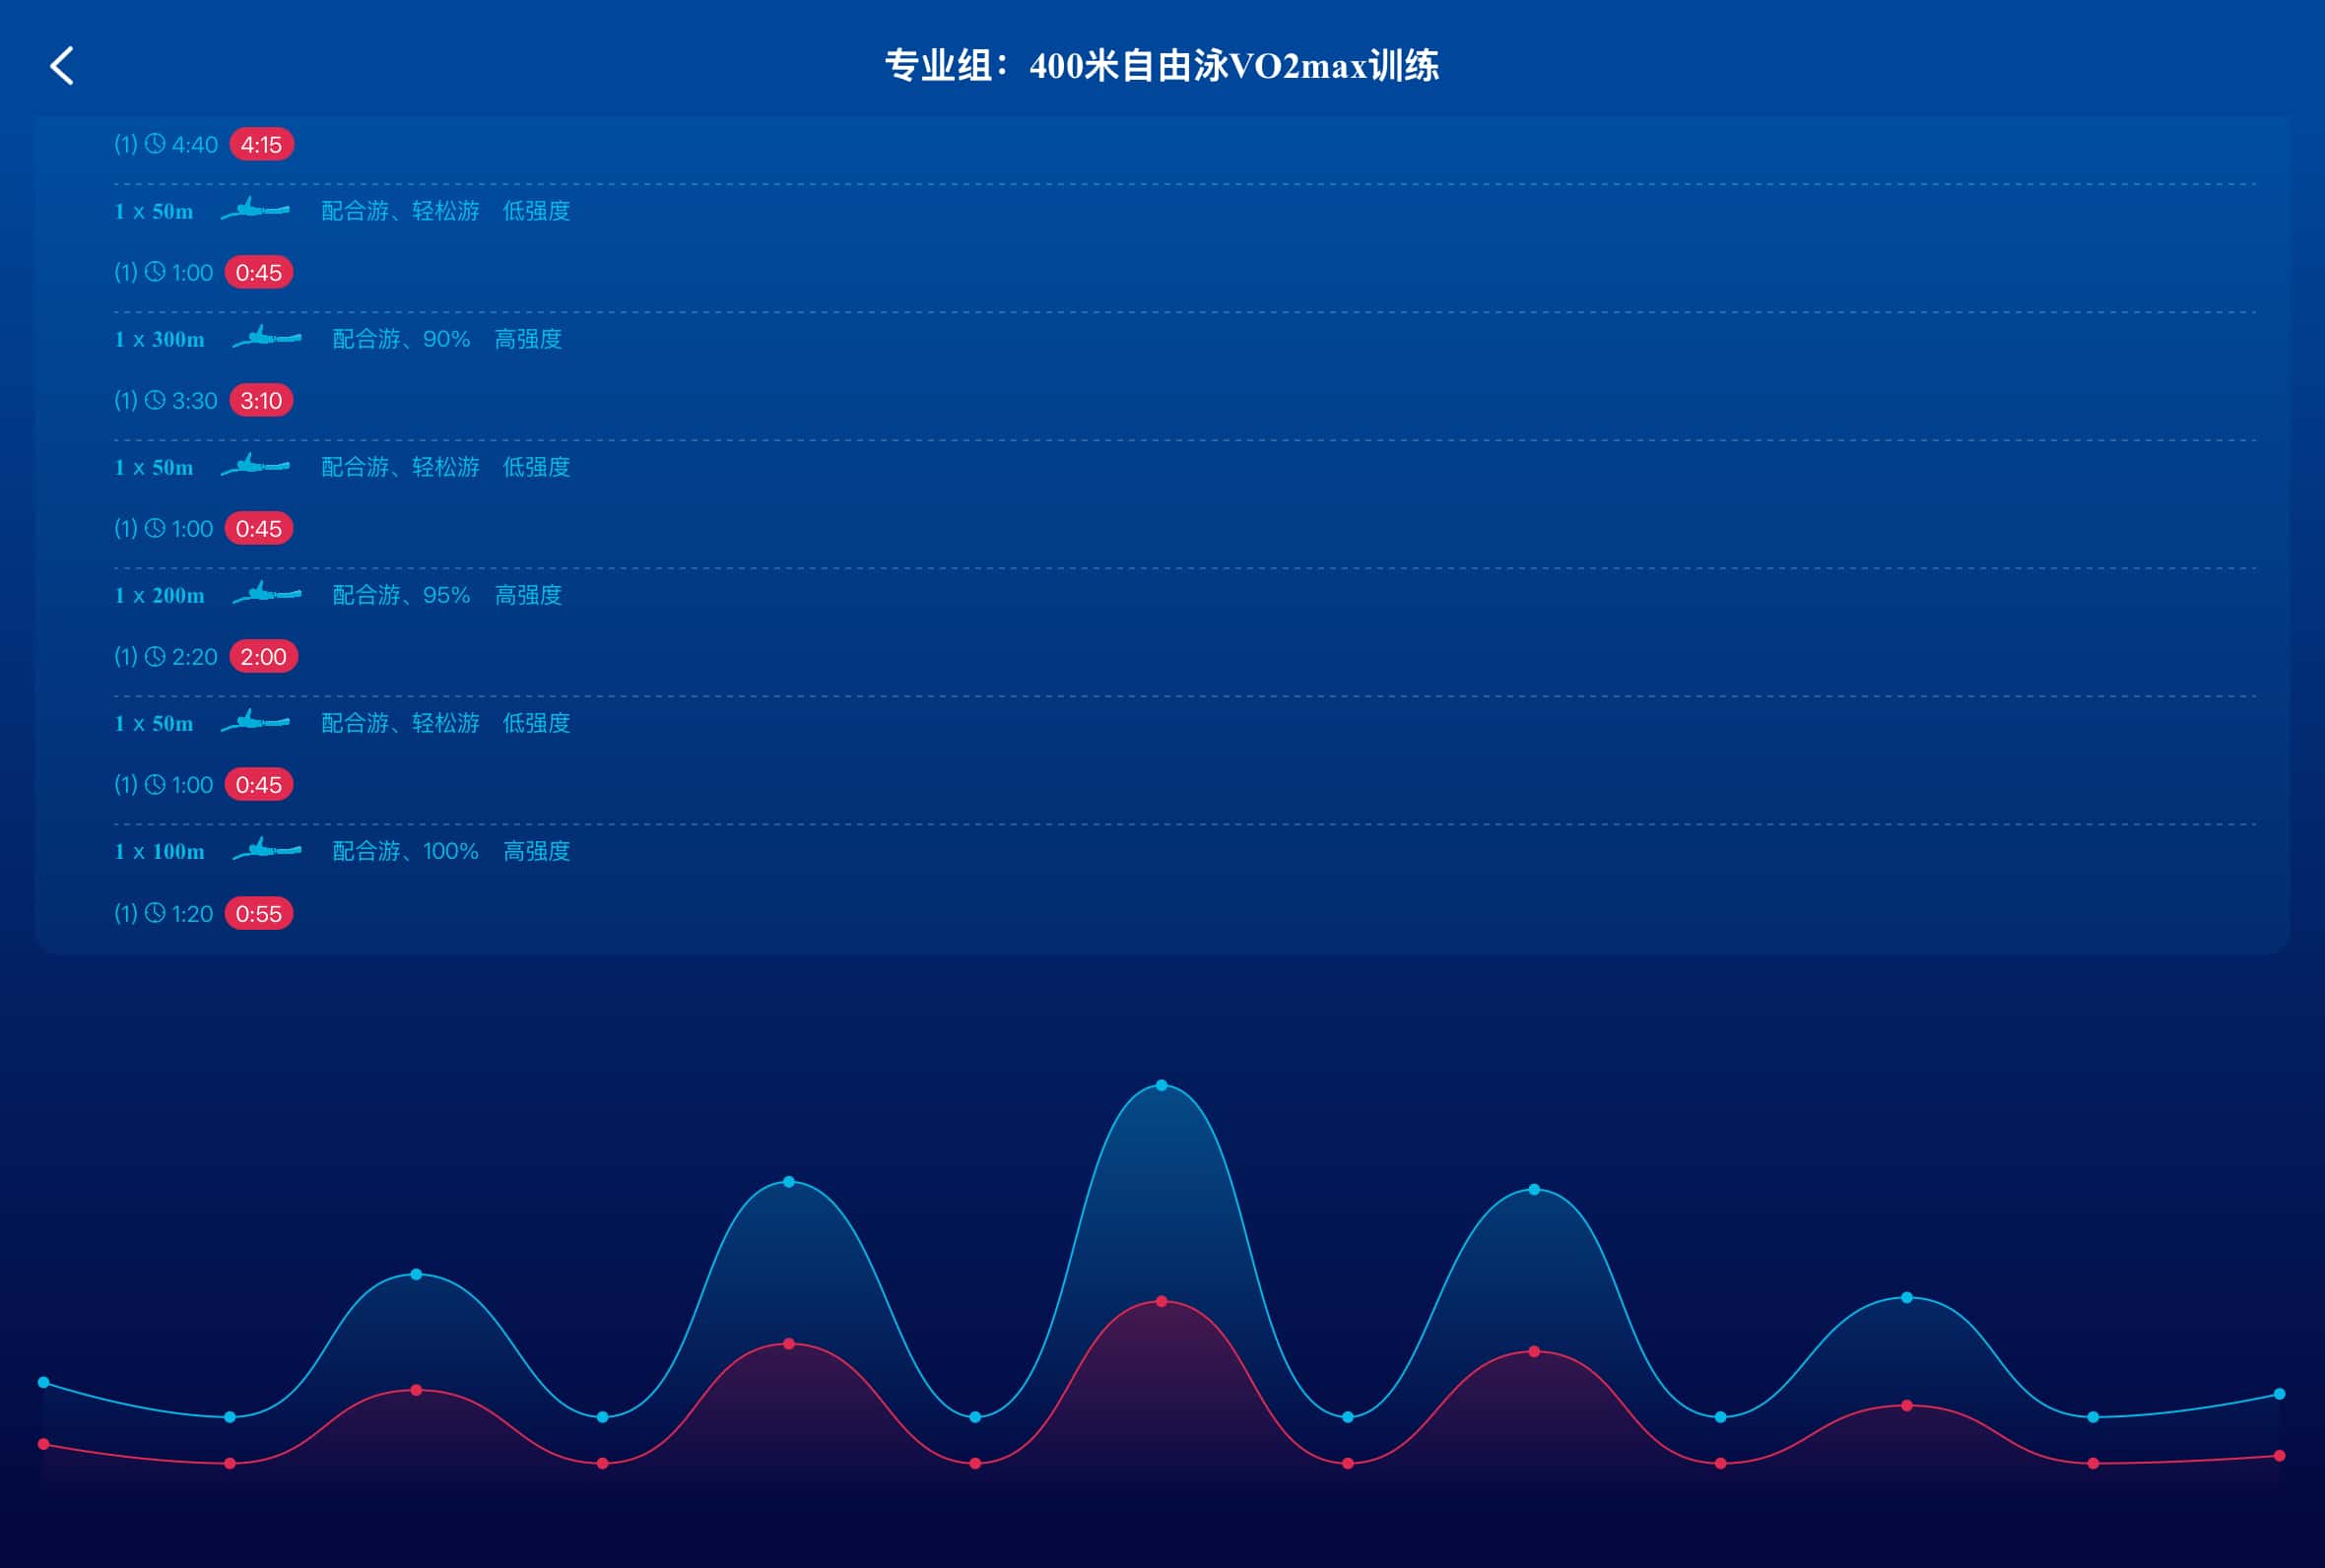Select the 1 x 200m set label

(x=159, y=595)
